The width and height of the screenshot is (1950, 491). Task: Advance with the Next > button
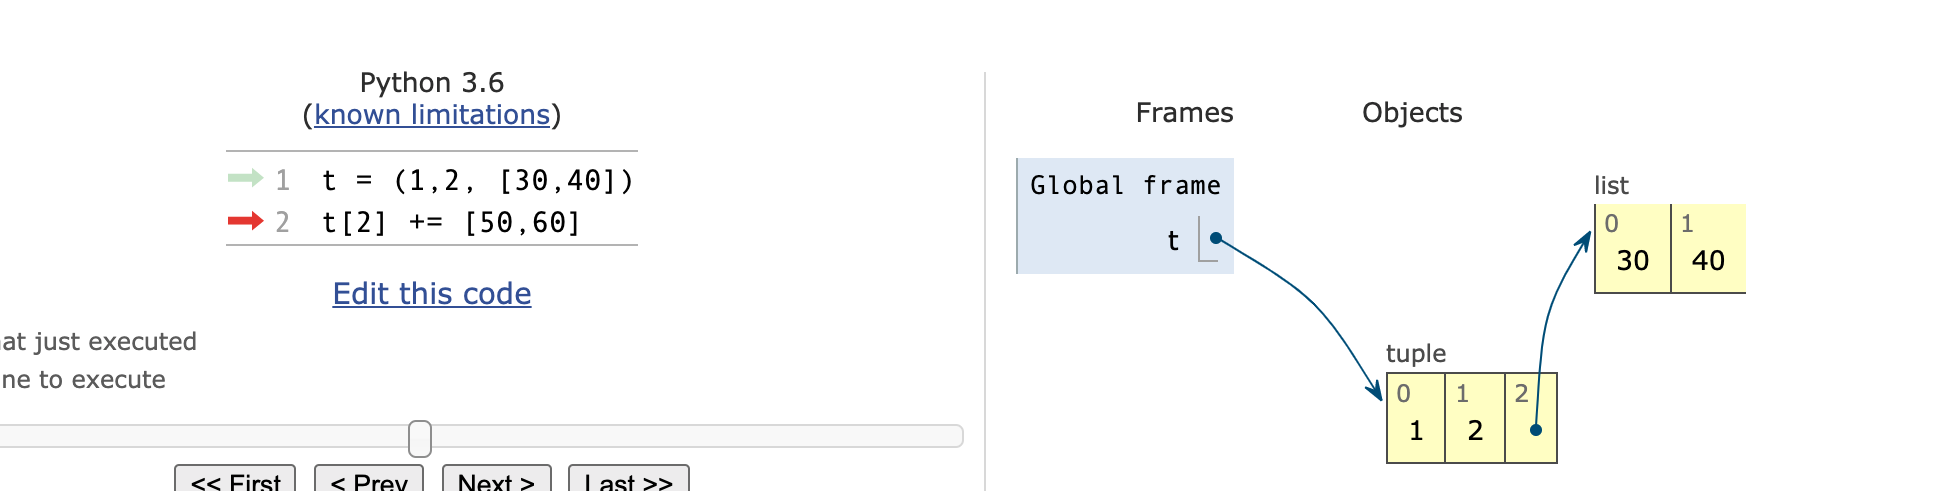(x=496, y=480)
